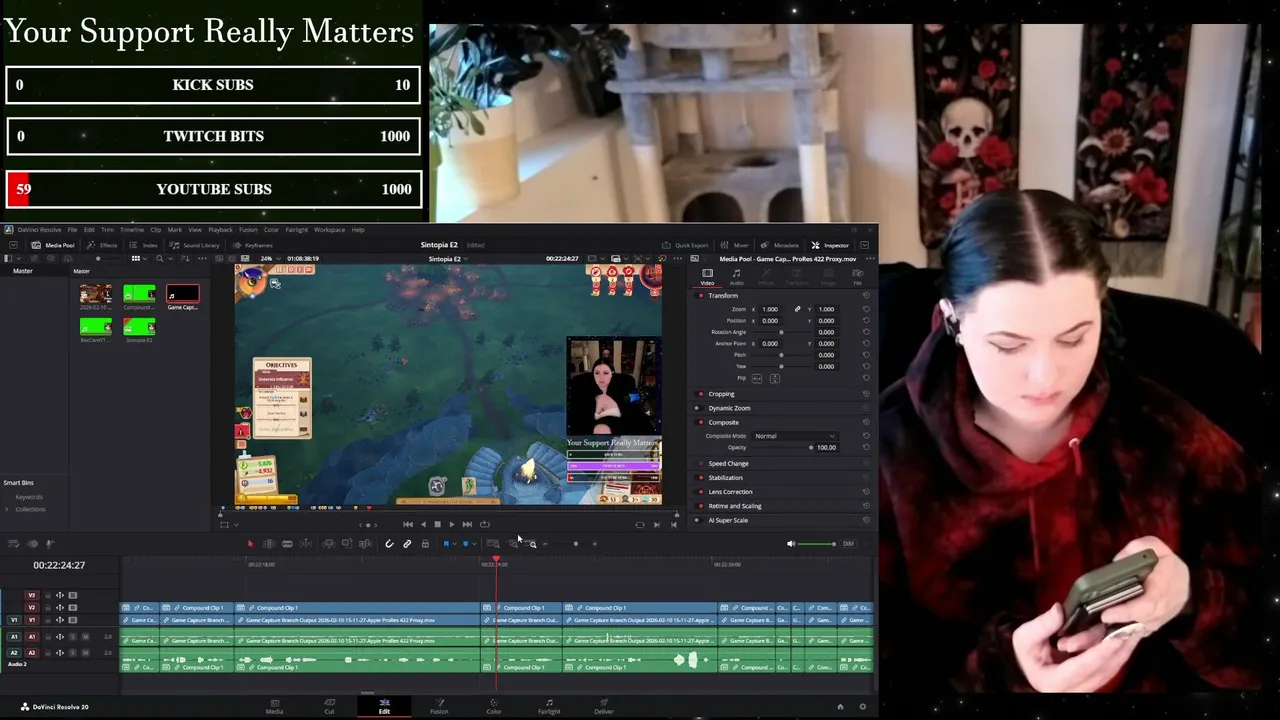The image size is (1280, 720).
Task: Open the Timeline menu
Action: pos(132,230)
